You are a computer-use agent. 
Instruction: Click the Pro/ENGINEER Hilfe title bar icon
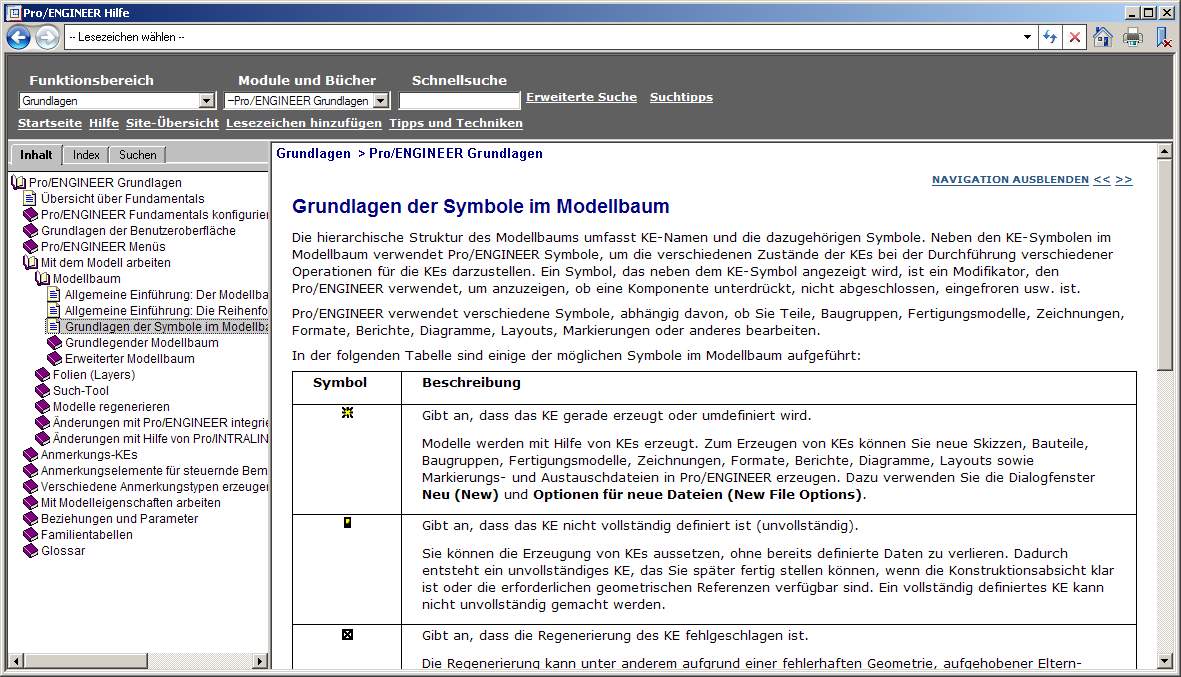click(x=14, y=12)
